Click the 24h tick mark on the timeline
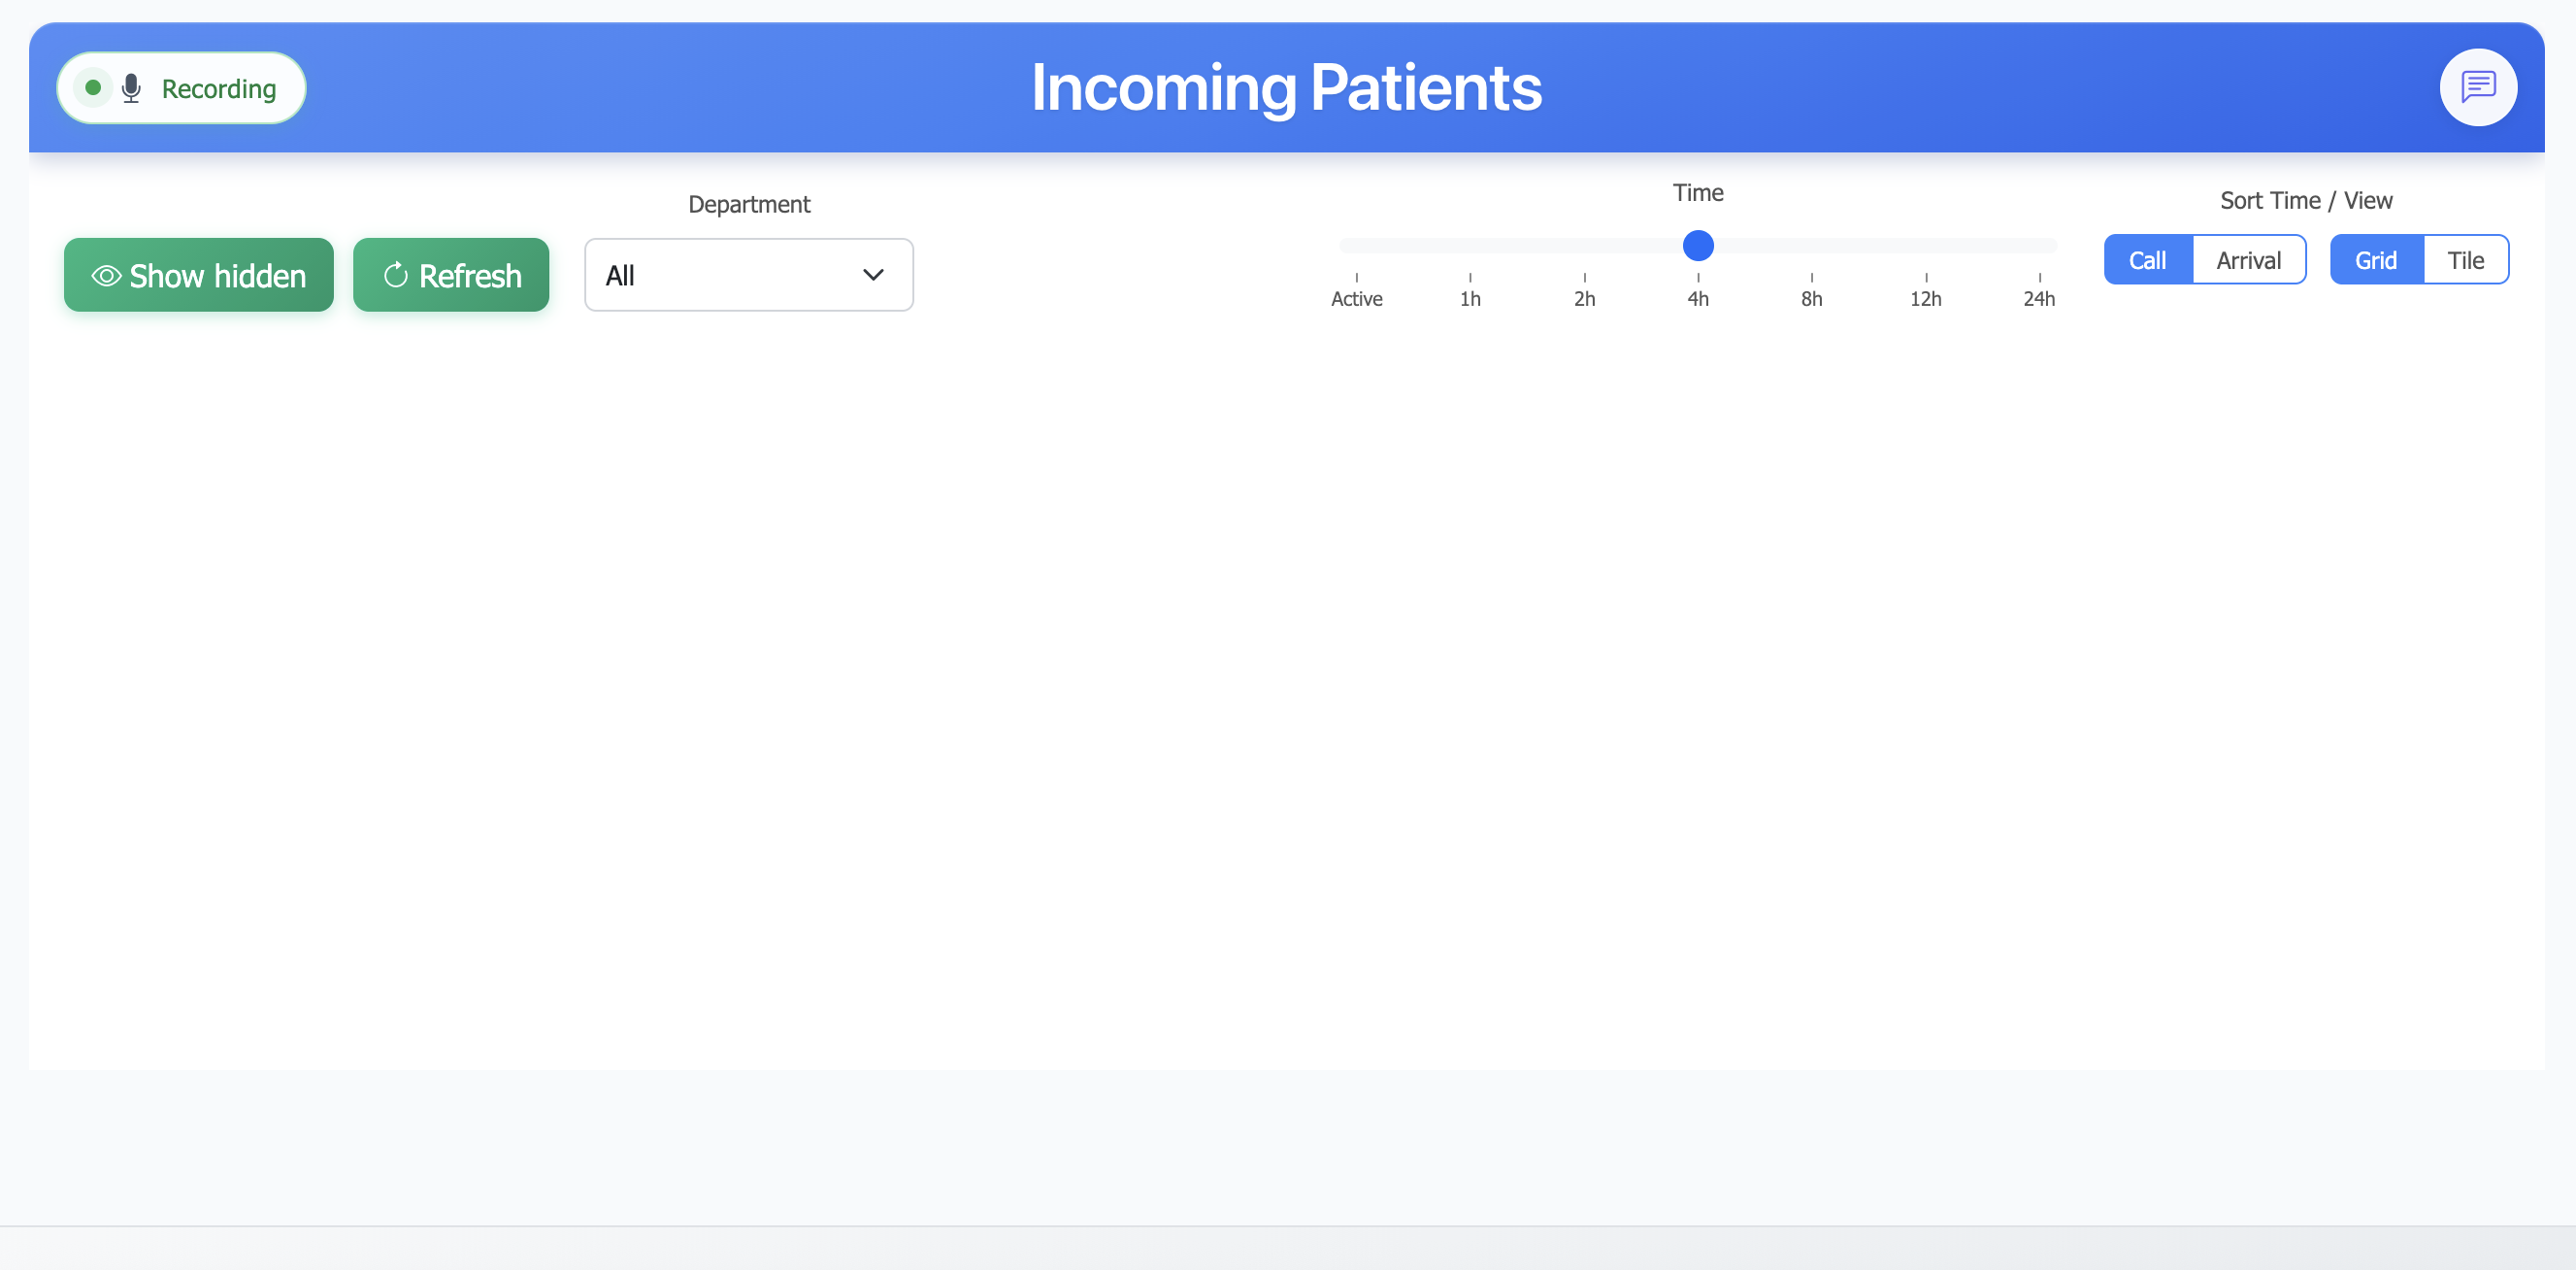Screen dimensions: 2576x1270 2040,281
